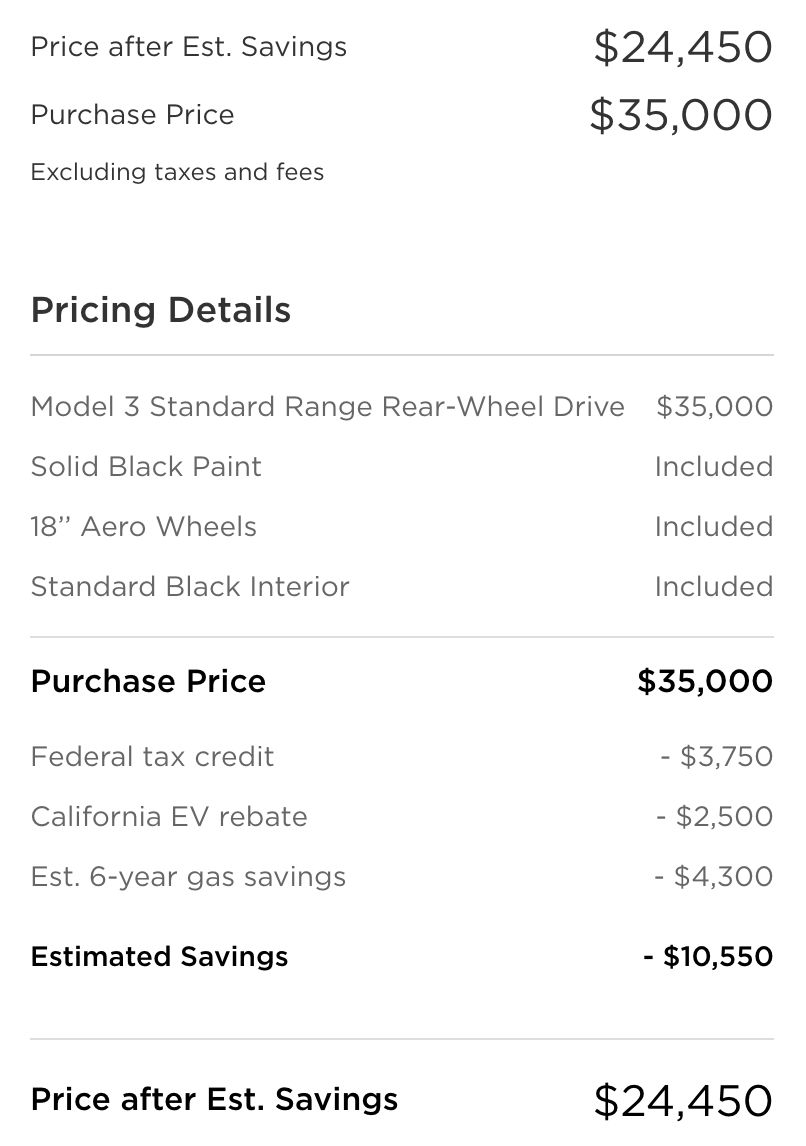806x1146 pixels.
Task: Click the top $35,000 purchase price value
Action: click(681, 115)
